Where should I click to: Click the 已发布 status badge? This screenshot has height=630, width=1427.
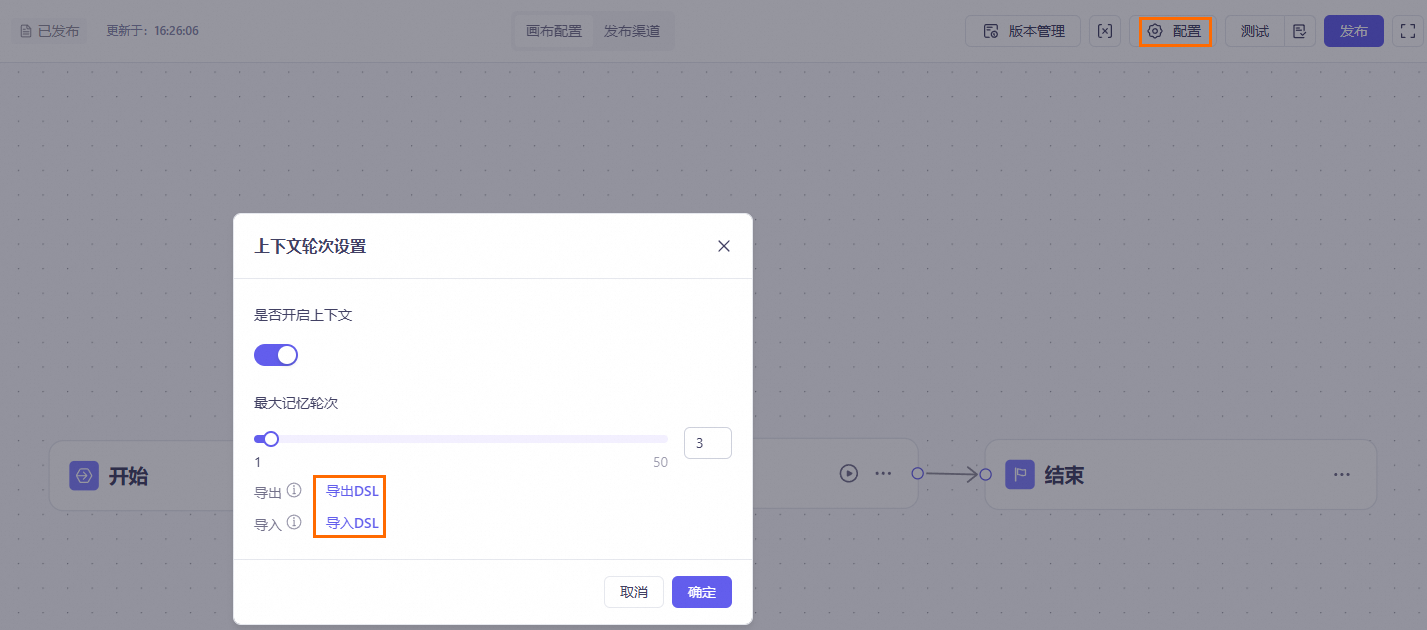point(49,31)
